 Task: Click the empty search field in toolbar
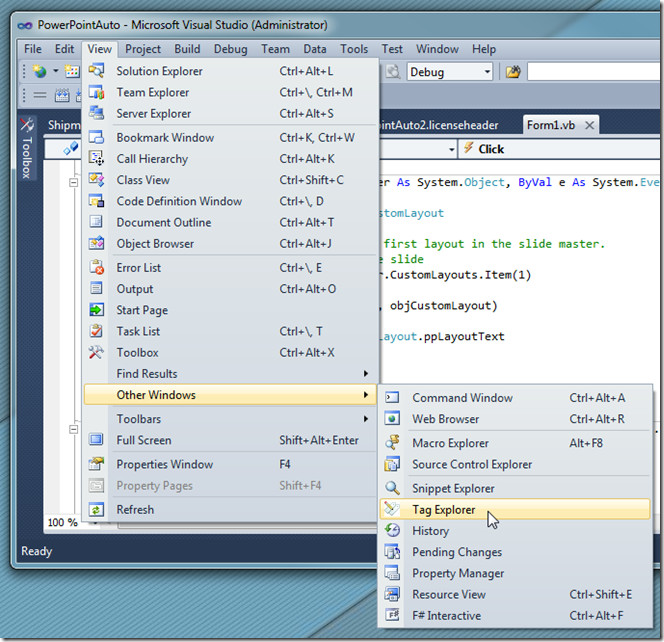[595, 72]
